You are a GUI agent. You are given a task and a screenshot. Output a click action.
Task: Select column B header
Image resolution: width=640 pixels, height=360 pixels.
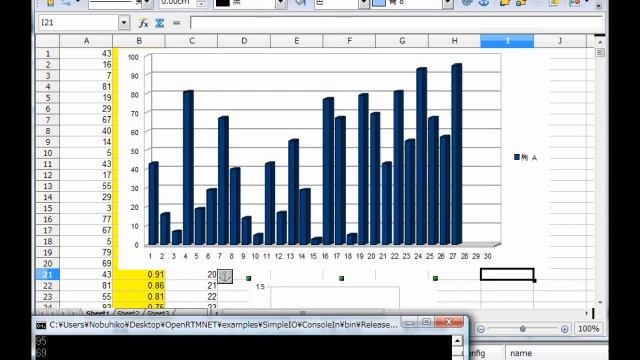[139, 41]
